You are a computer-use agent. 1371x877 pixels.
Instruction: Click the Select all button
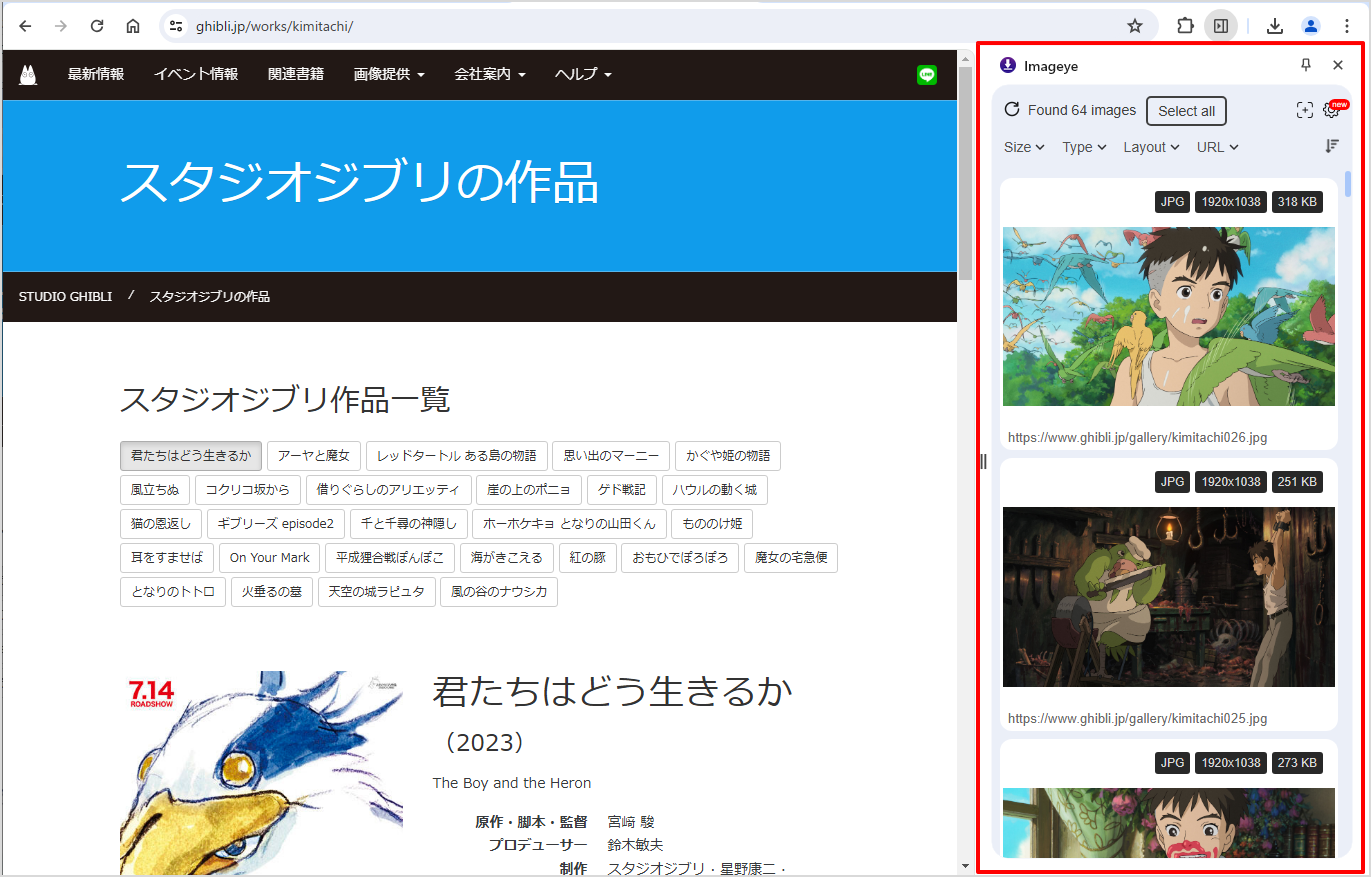(x=1186, y=111)
